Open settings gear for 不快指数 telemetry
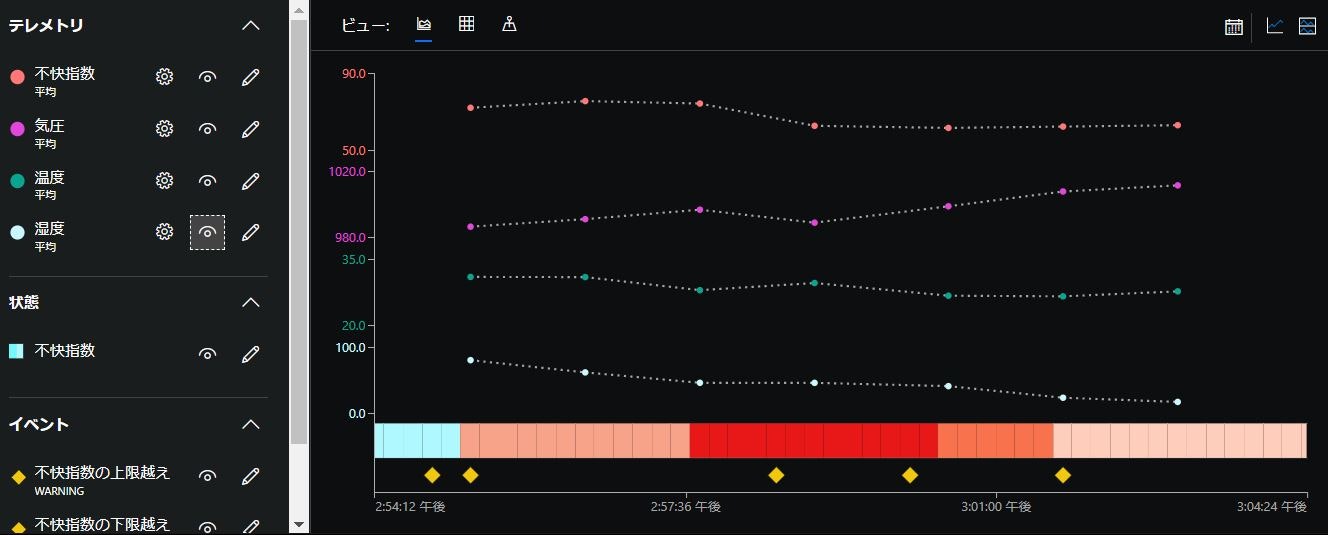1328x535 pixels. (165, 77)
